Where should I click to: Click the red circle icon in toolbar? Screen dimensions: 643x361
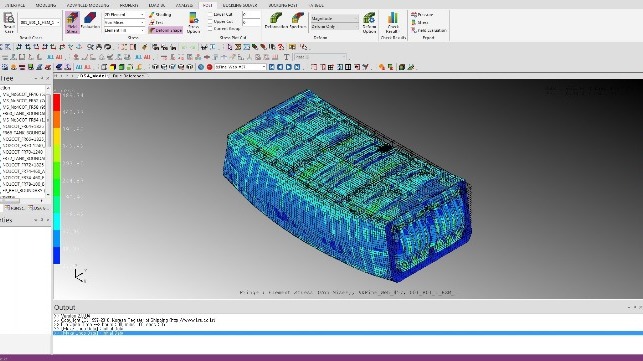click(x=210, y=67)
